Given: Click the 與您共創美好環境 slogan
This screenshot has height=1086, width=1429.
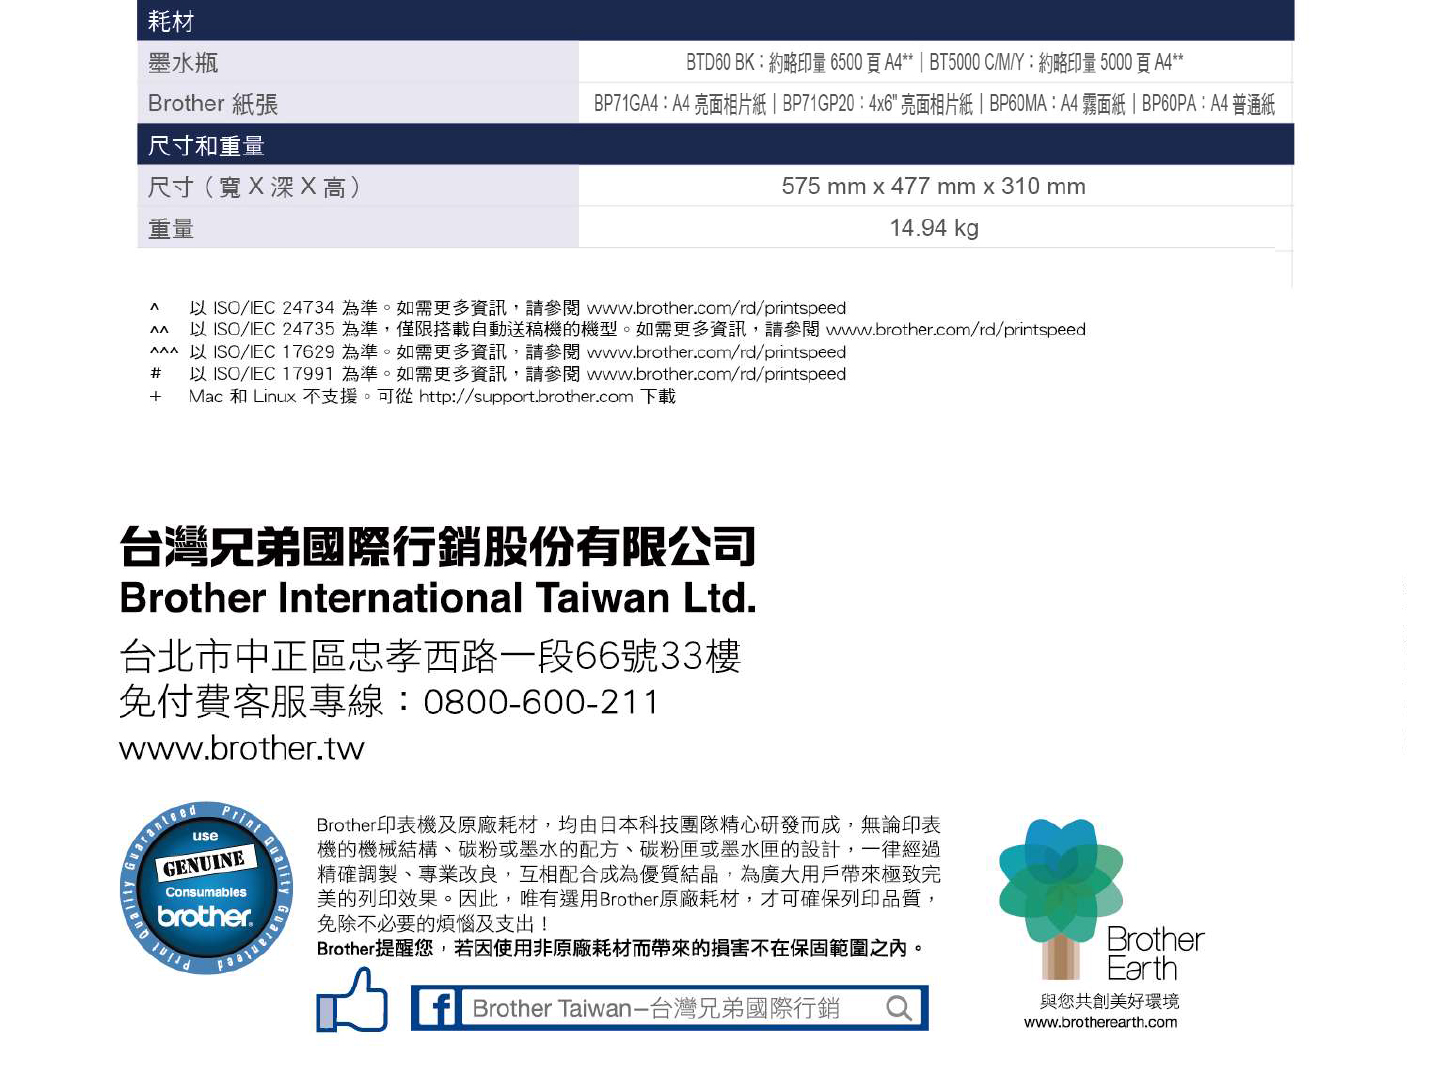Looking at the screenshot, I should coord(1109,1001).
